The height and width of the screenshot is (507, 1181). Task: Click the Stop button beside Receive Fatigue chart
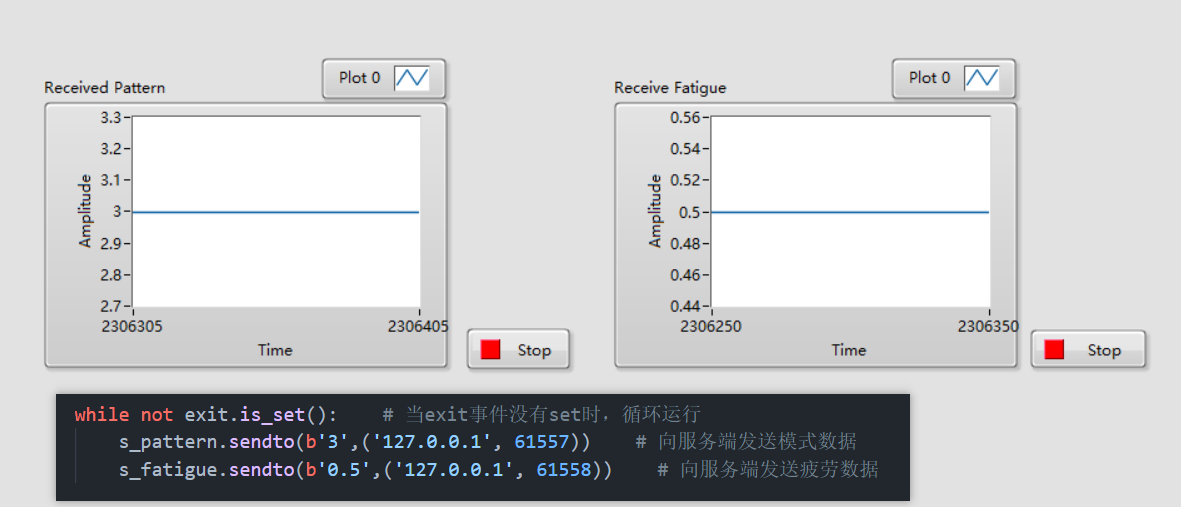click(1088, 350)
